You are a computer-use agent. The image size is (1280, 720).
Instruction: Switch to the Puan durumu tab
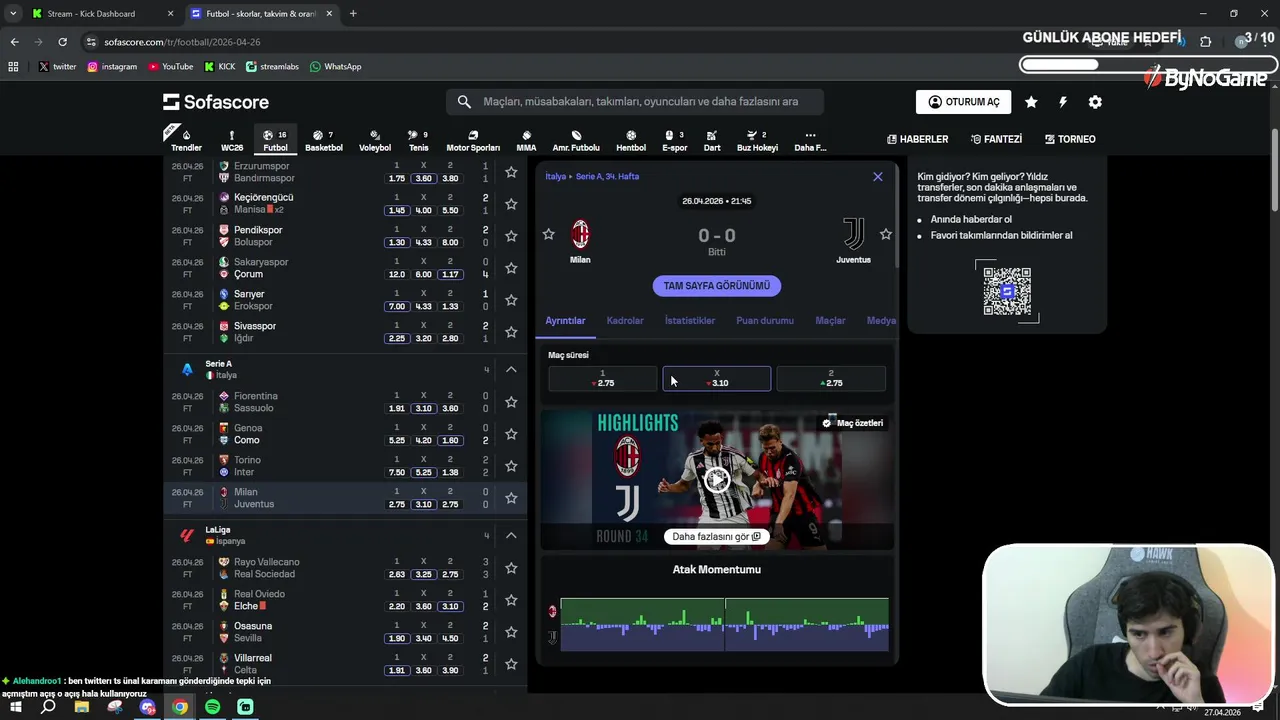[765, 321]
